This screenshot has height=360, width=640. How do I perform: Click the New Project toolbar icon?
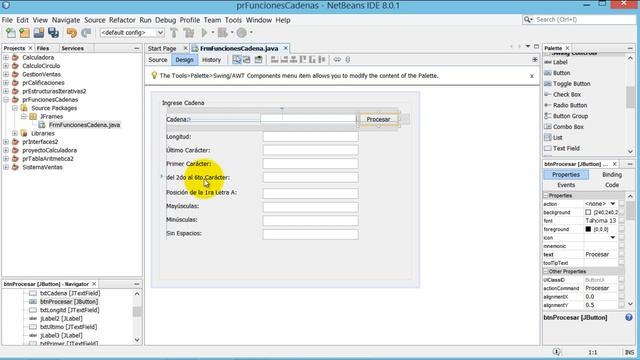25,33
